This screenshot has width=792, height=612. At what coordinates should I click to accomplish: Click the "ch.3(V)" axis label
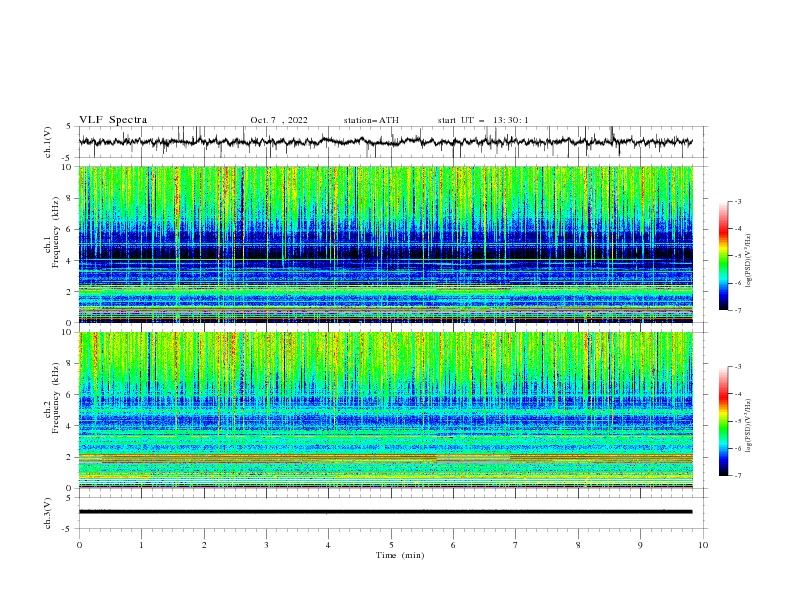tap(48, 513)
